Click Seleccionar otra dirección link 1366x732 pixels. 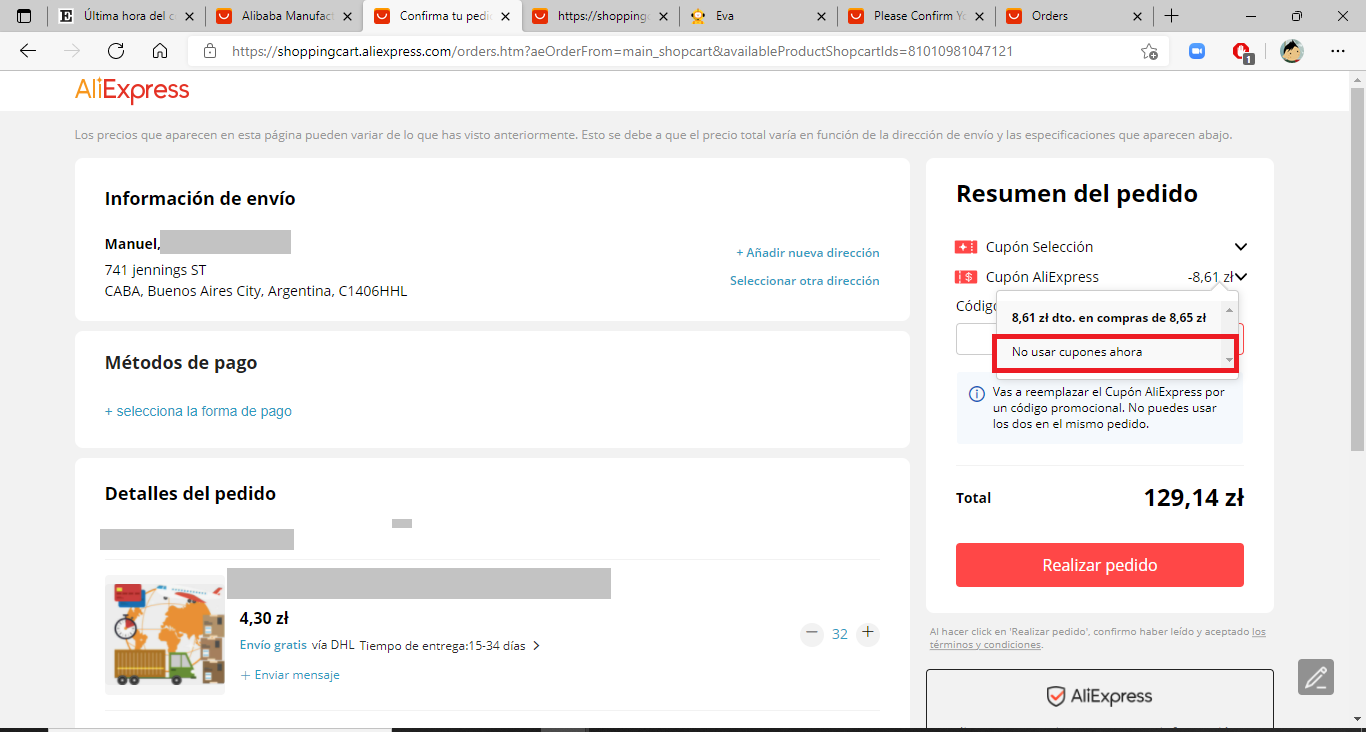point(805,281)
